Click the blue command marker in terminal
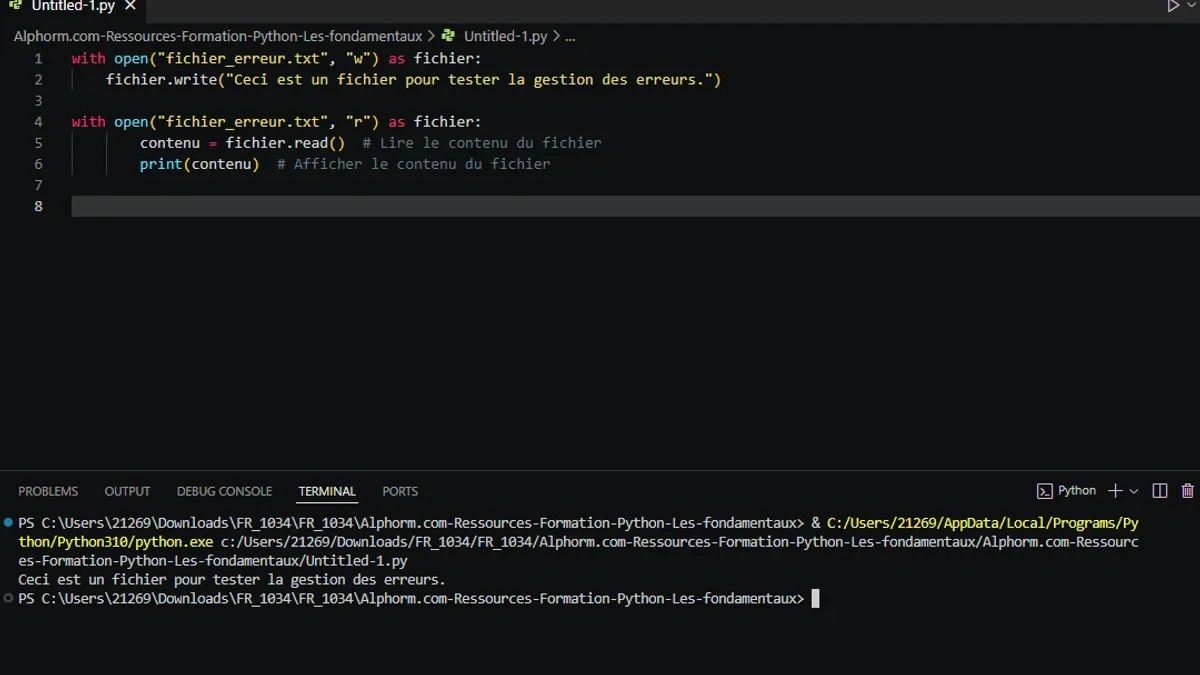This screenshot has height=675, width=1200. pos(8,523)
